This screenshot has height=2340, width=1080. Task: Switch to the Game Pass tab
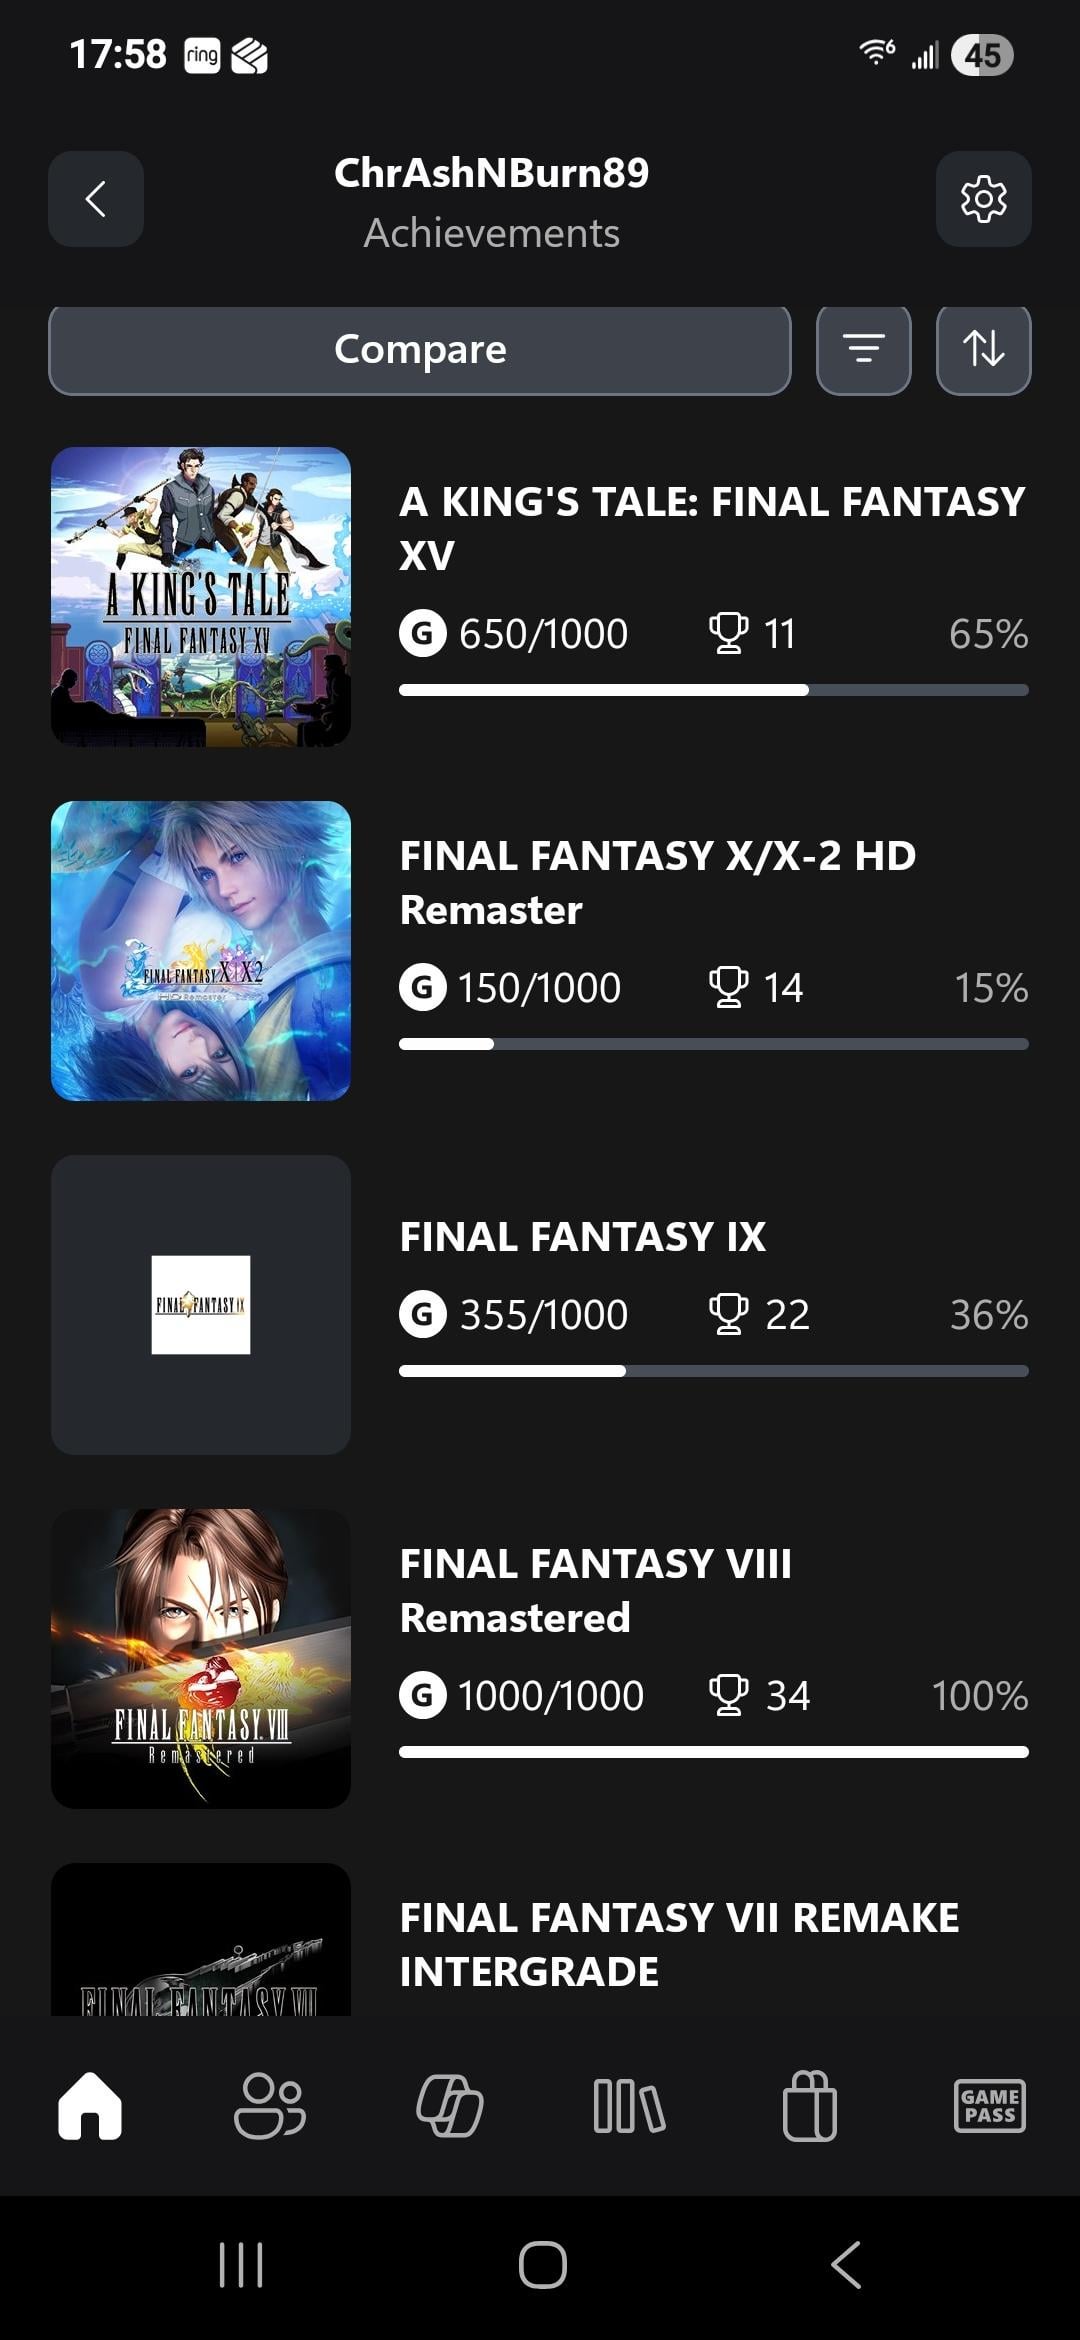pyautogui.click(x=989, y=2105)
